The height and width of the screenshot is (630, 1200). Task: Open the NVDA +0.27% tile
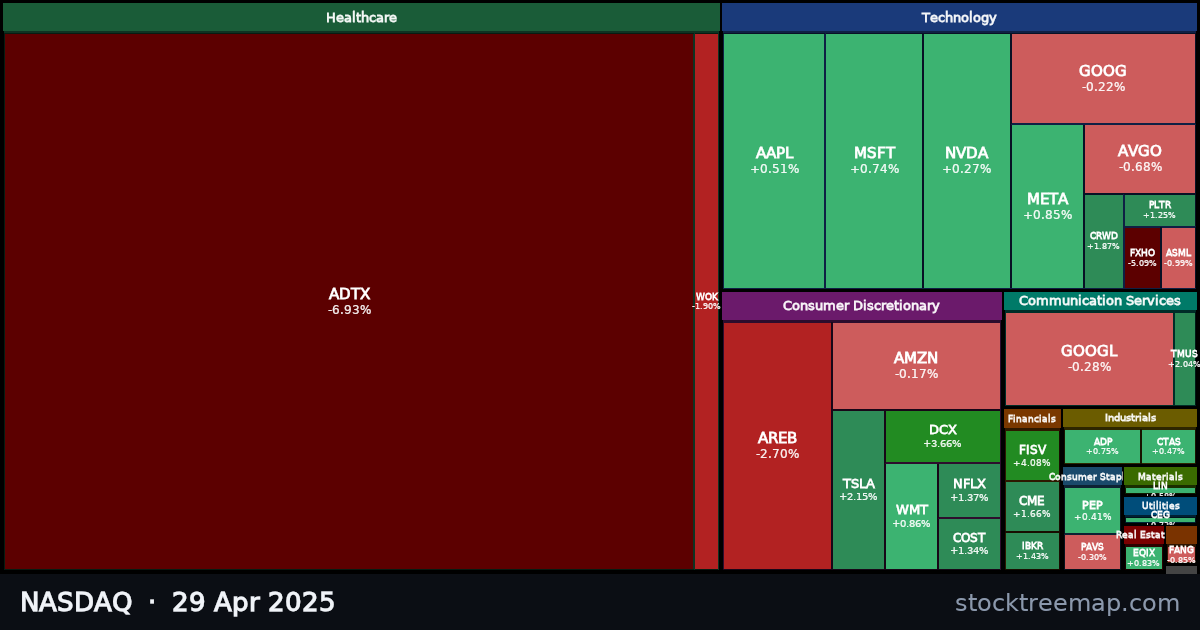point(966,161)
